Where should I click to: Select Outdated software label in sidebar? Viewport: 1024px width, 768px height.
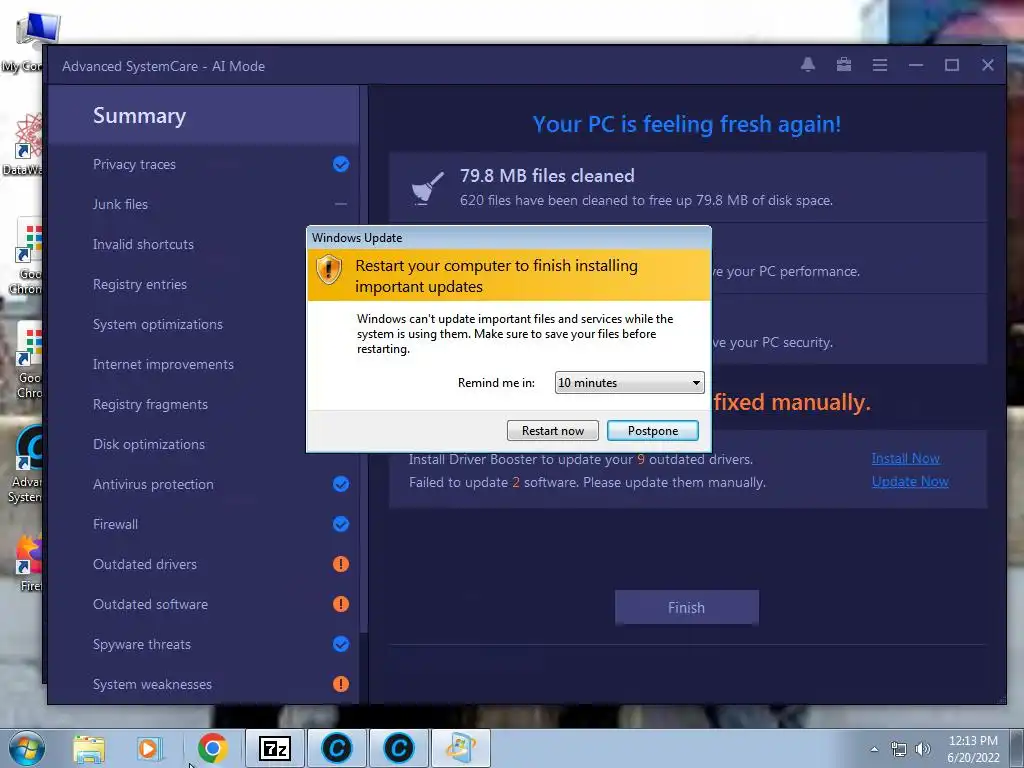150,604
